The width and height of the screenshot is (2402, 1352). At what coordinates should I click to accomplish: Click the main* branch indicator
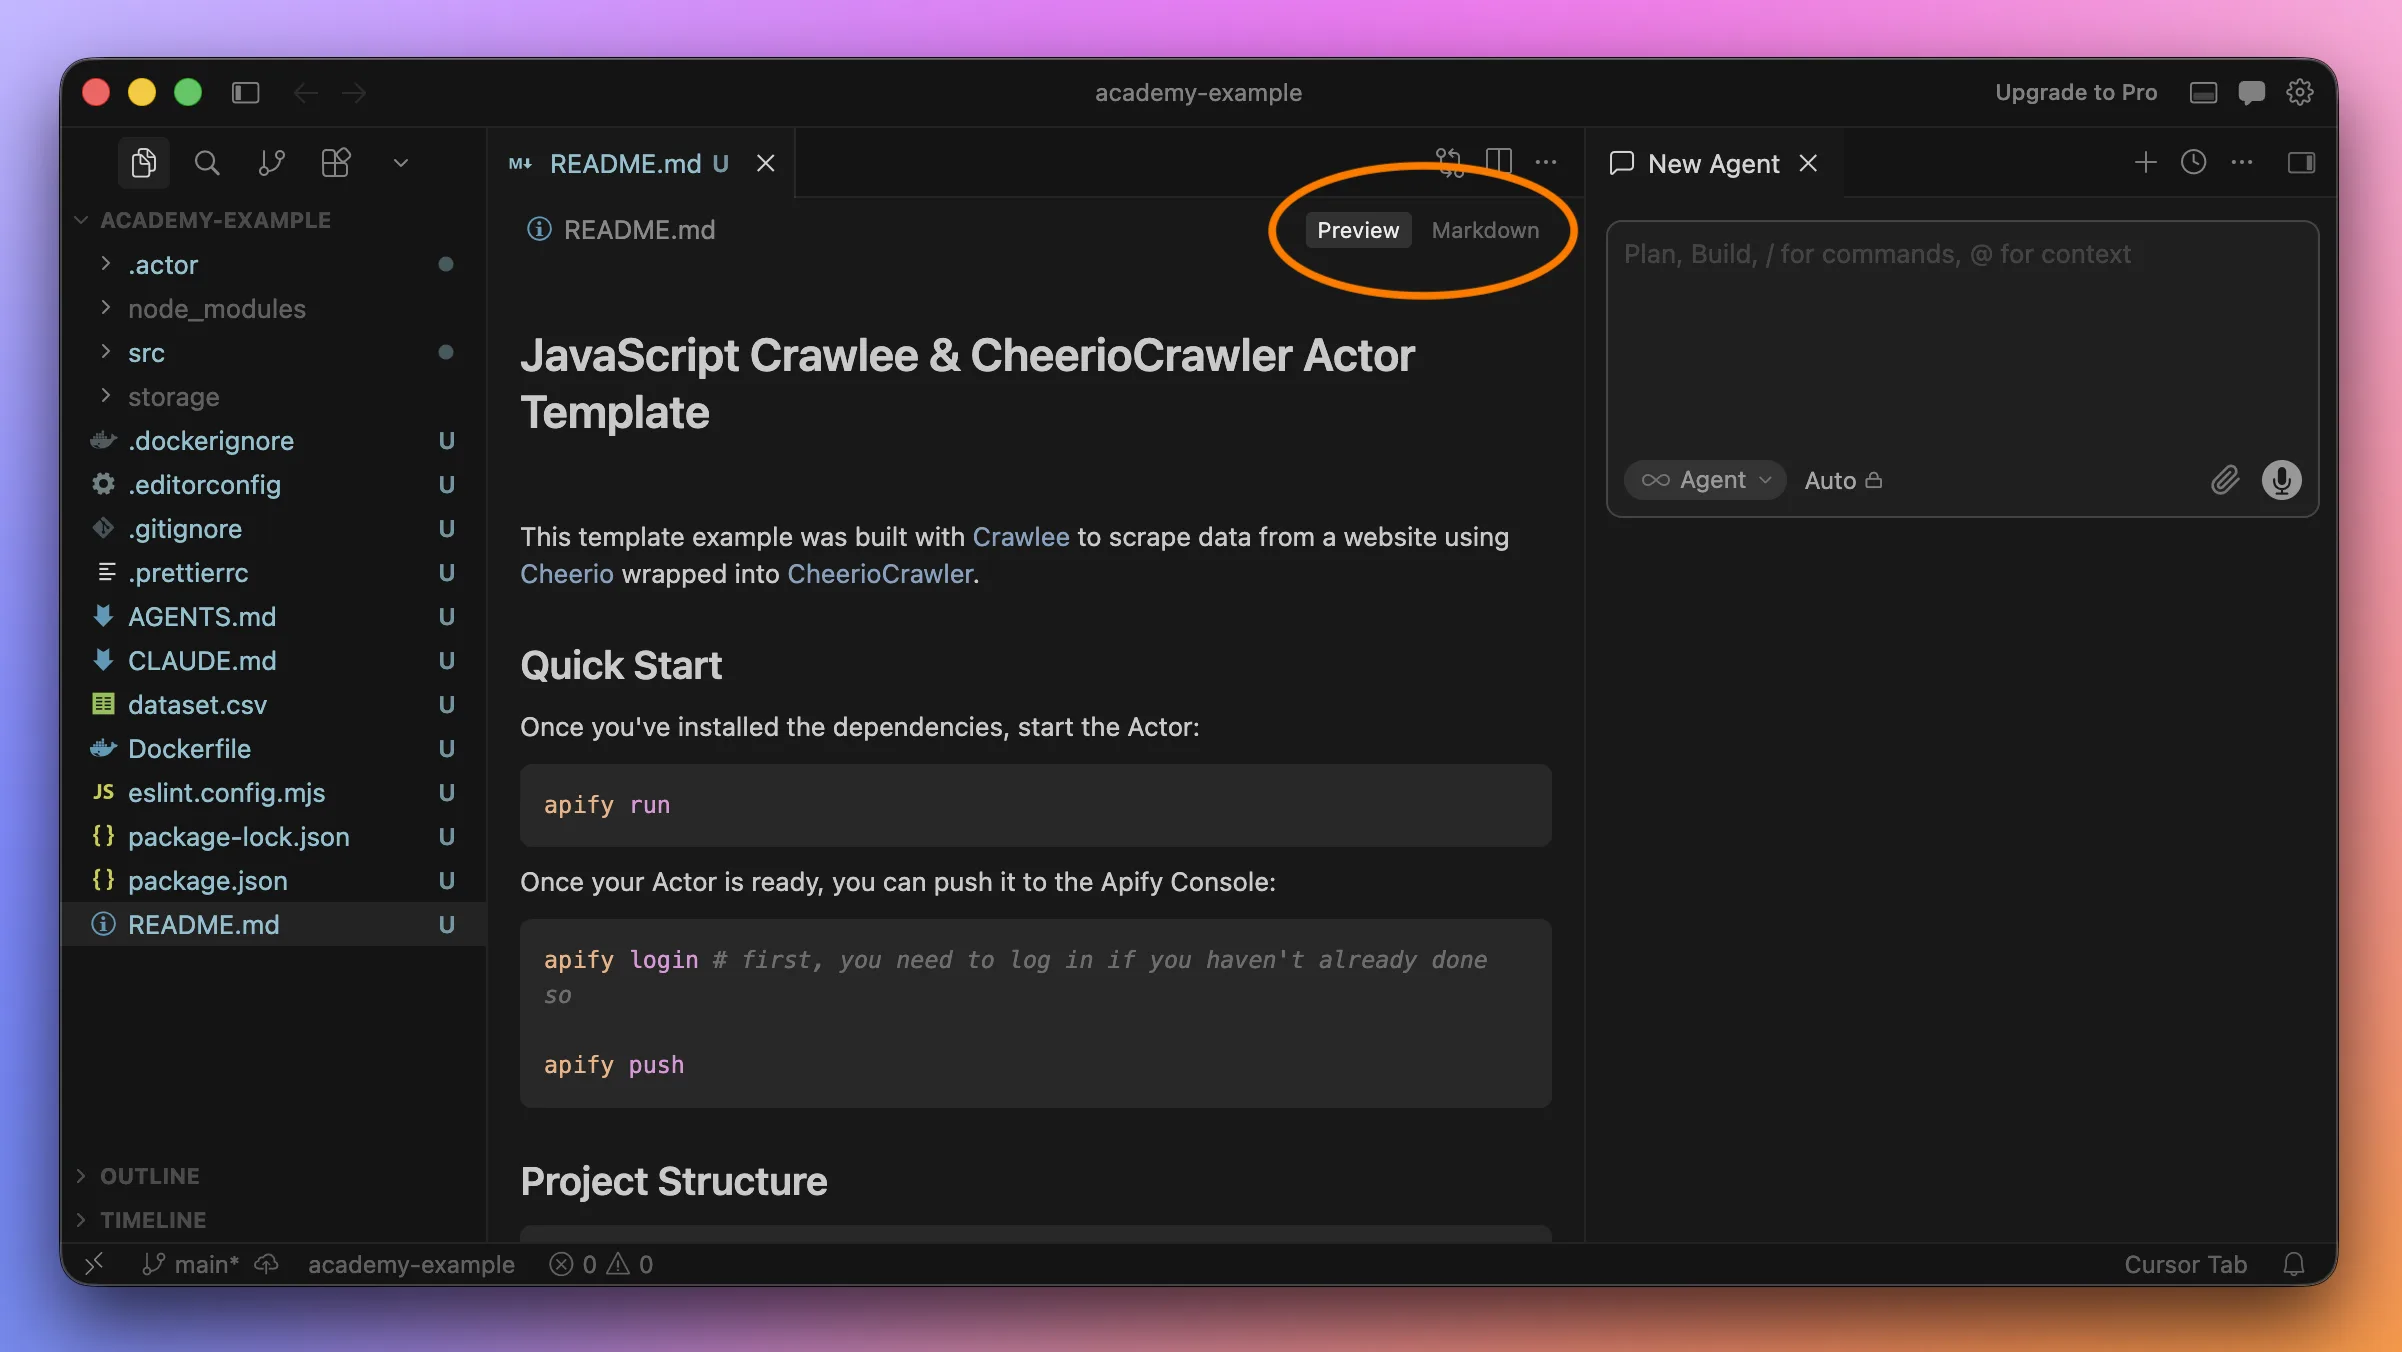point(190,1264)
